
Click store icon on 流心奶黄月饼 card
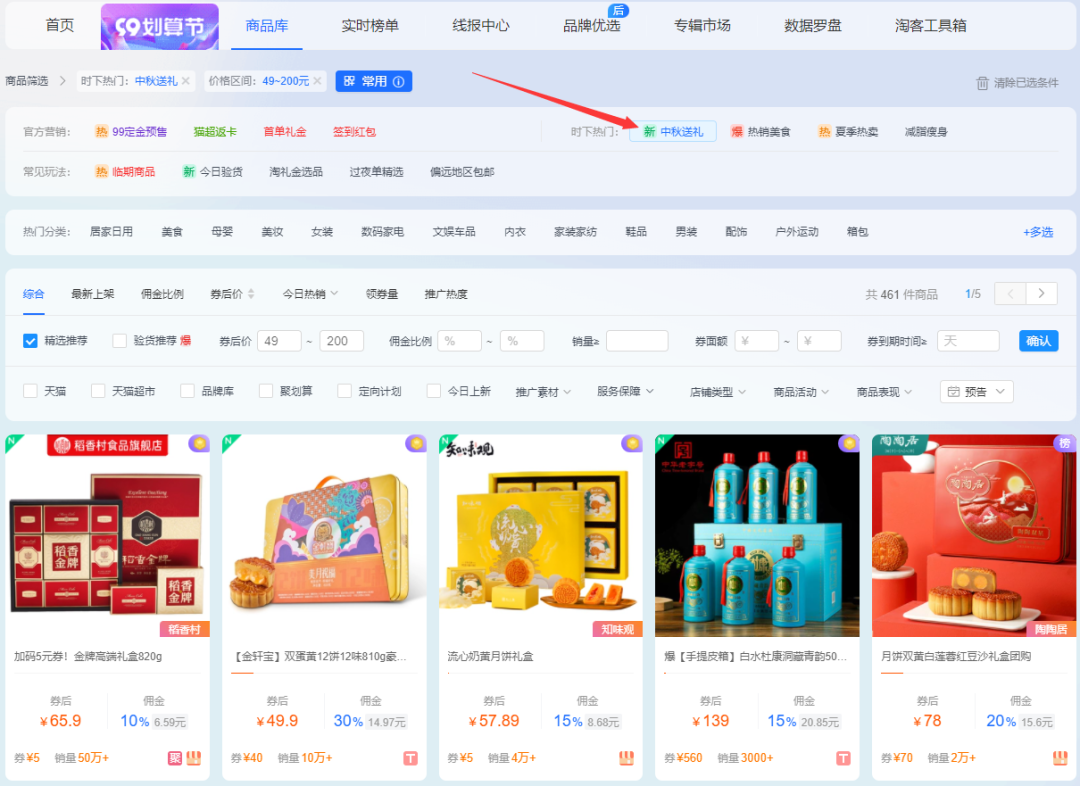click(x=626, y=758)
